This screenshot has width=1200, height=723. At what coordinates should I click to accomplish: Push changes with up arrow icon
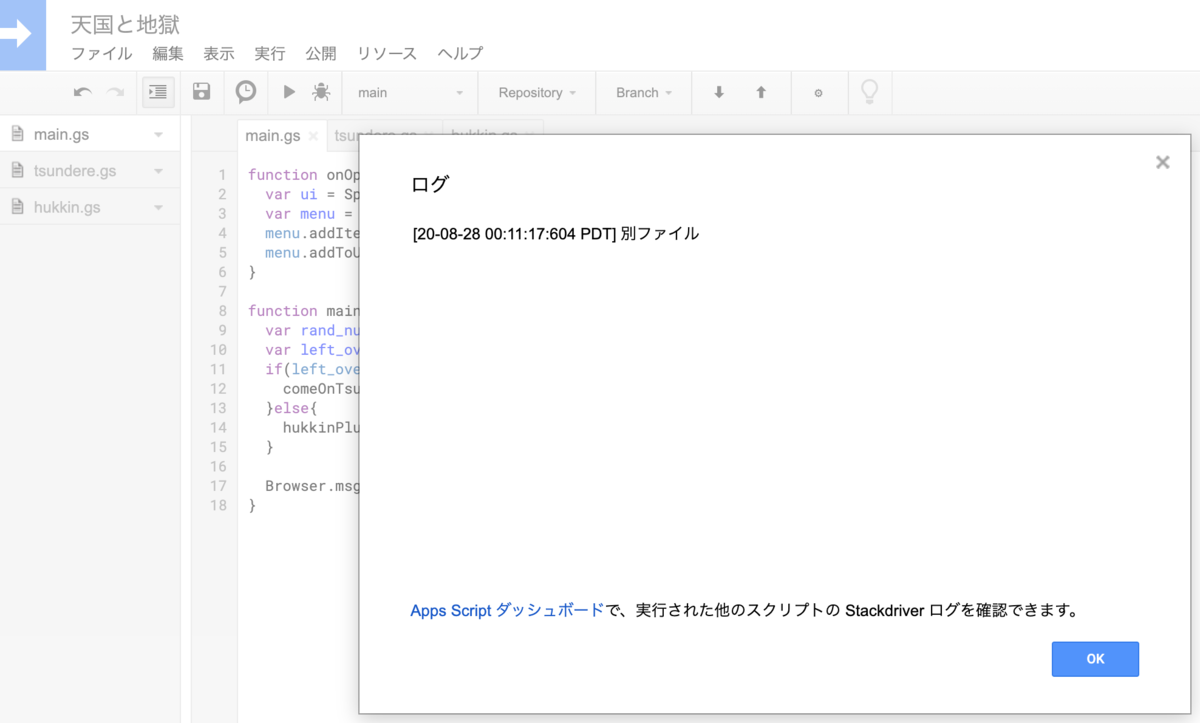pos(761,92)
